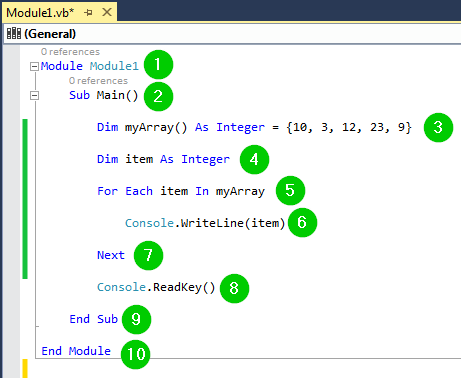Click green marker number 5
This screenshot has width=461, height=378.
click(x=290, y=191)
